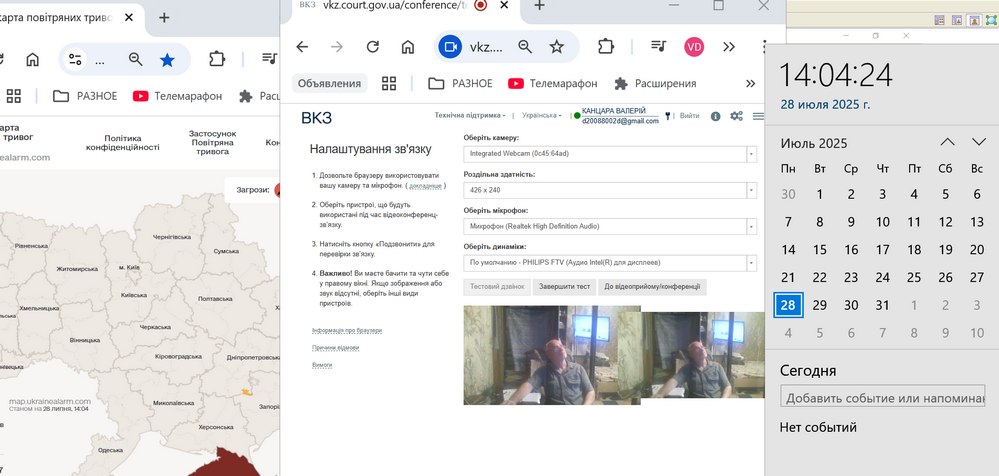The image size is (999, 476).
Task: Open resolution dropdown showing 426 x 240
Action: point(610,190)
